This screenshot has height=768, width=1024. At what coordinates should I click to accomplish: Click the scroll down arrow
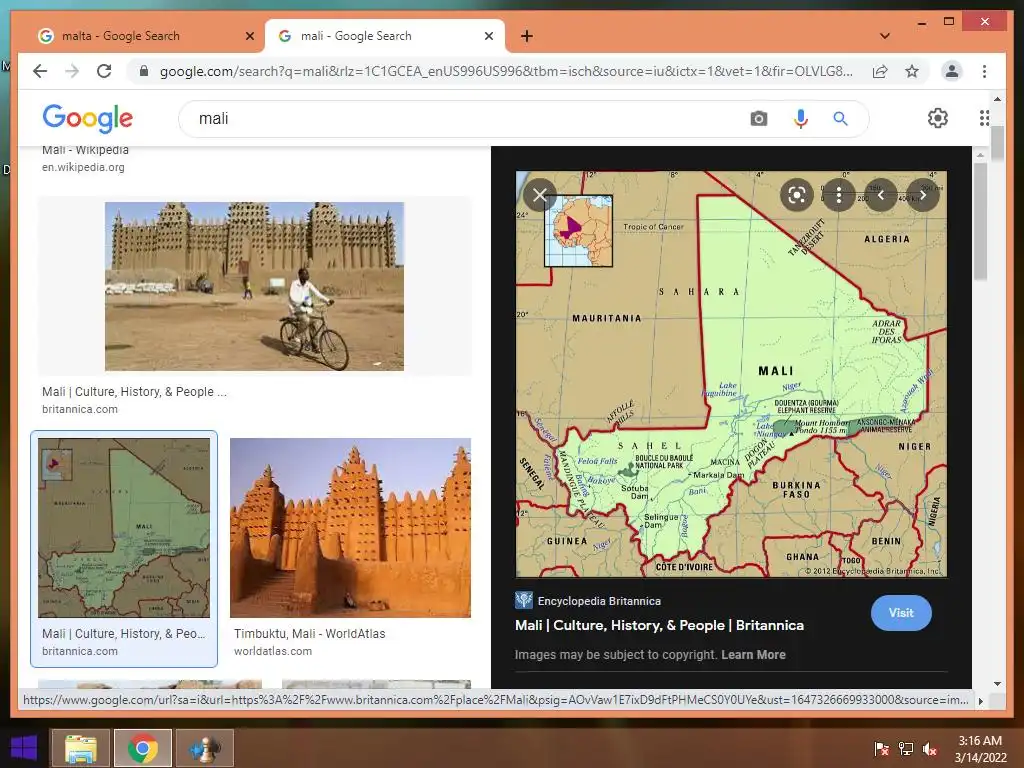[x=997, y=684]
